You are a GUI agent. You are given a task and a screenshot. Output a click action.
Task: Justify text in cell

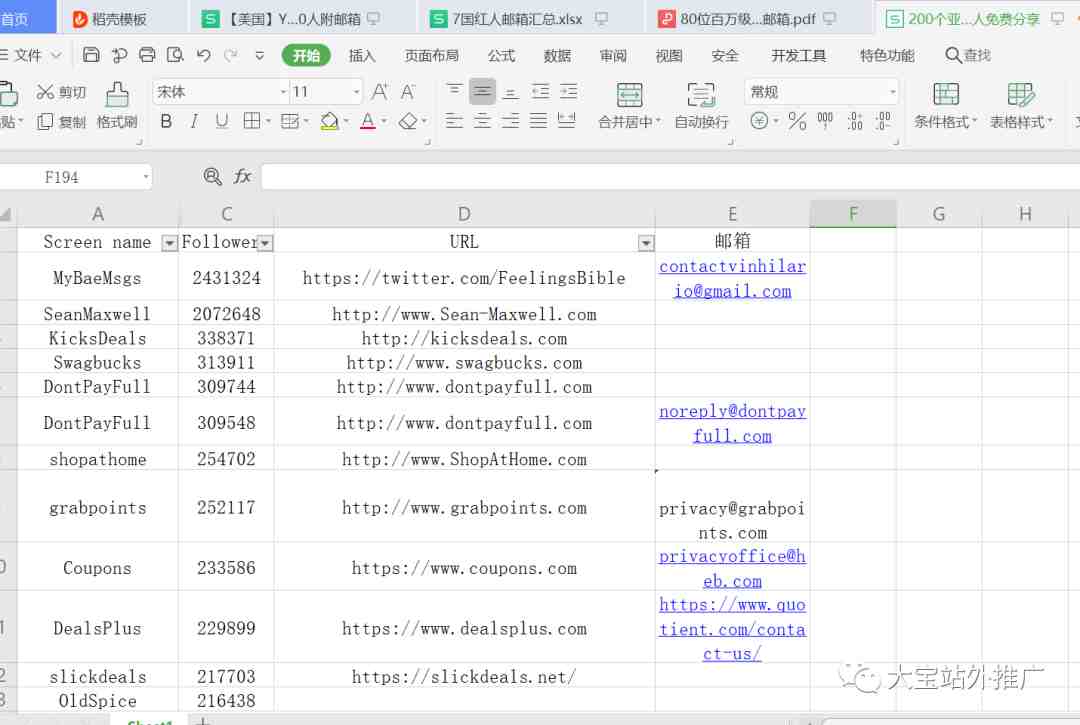[x=539, y=121]
